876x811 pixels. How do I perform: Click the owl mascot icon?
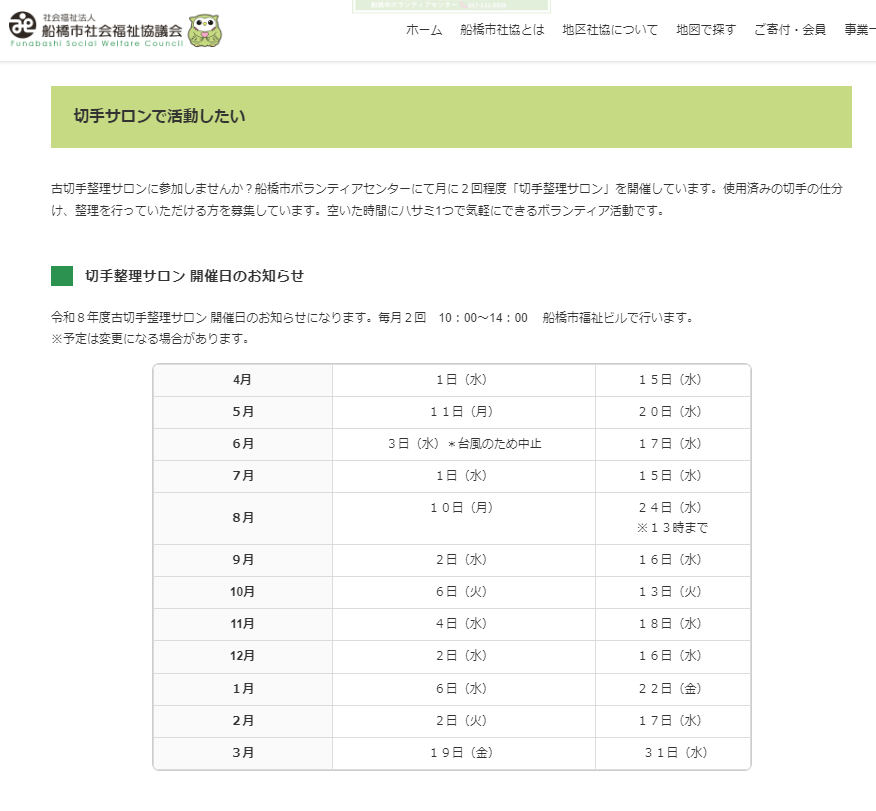(205, 30)
